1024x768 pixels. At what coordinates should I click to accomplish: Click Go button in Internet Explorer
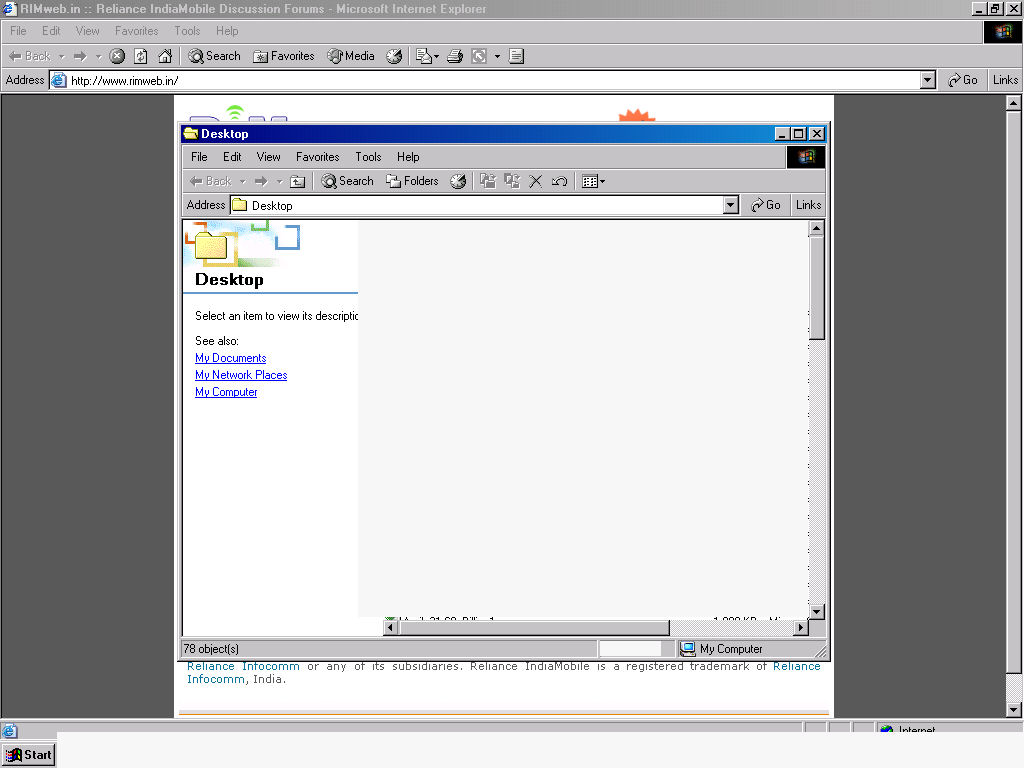point(963,80)
